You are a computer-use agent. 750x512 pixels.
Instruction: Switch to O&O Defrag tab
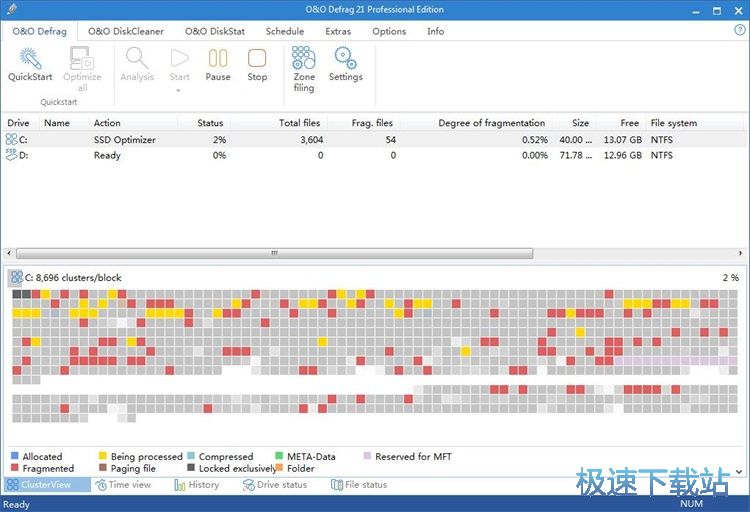[x=40, y=31]
